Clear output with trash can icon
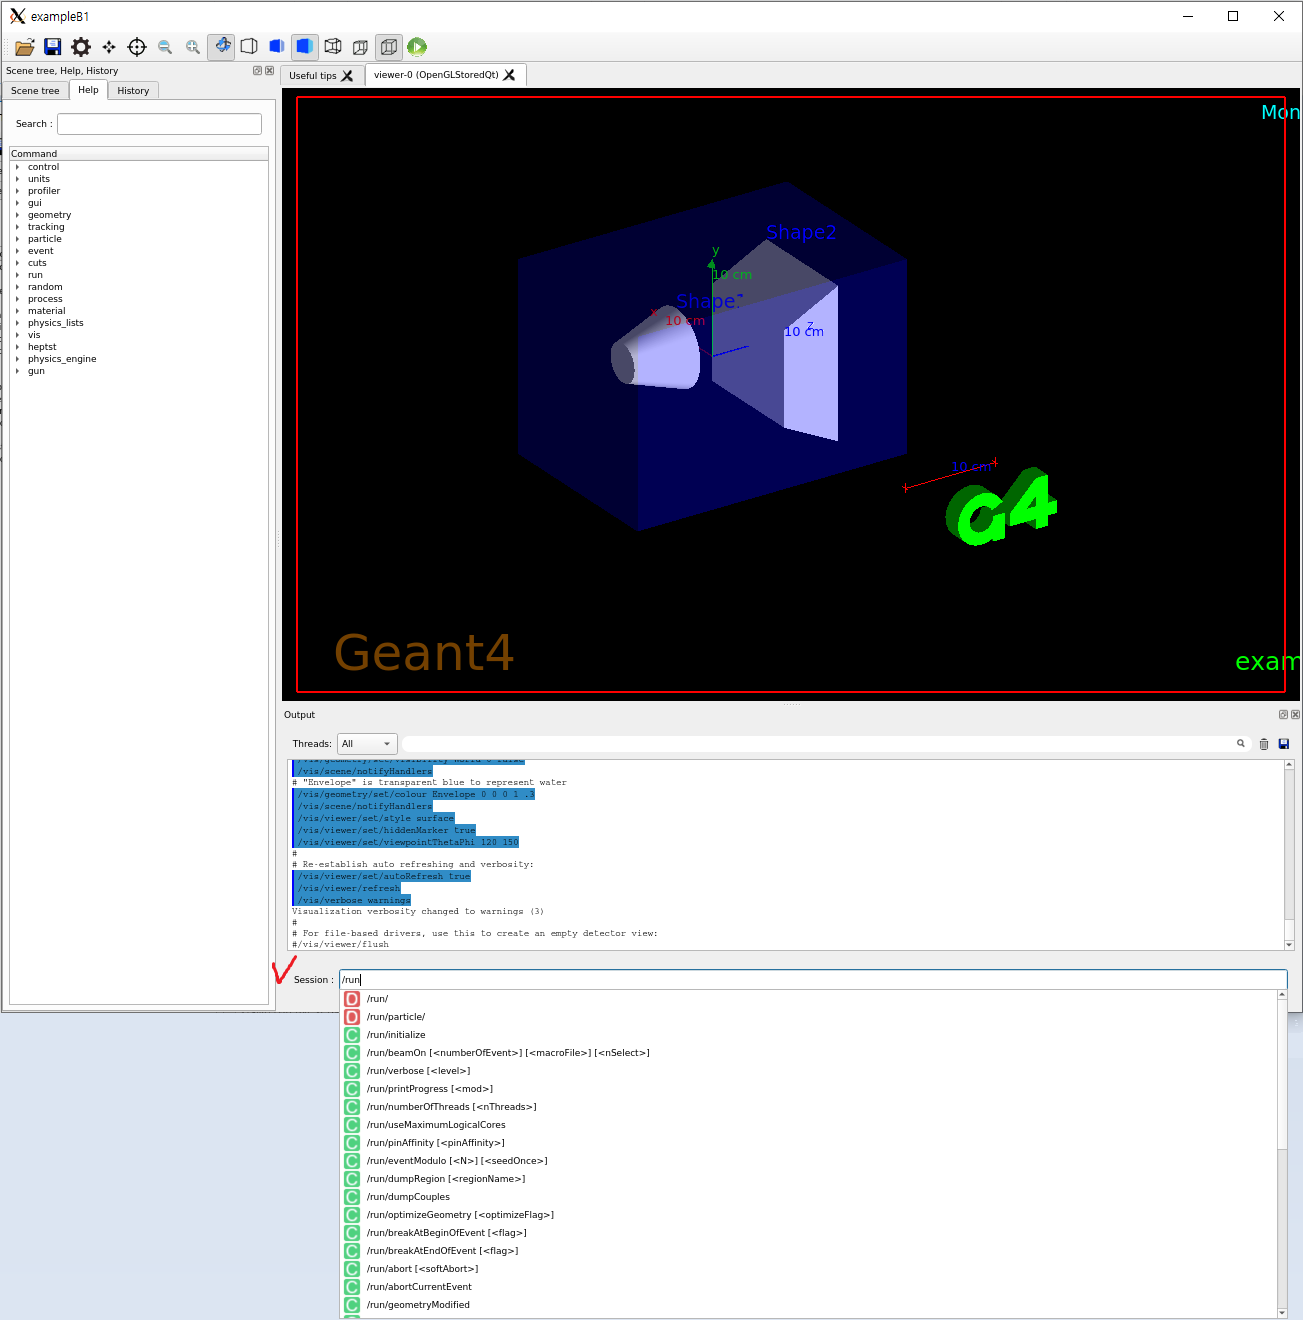 (1264, 744)
